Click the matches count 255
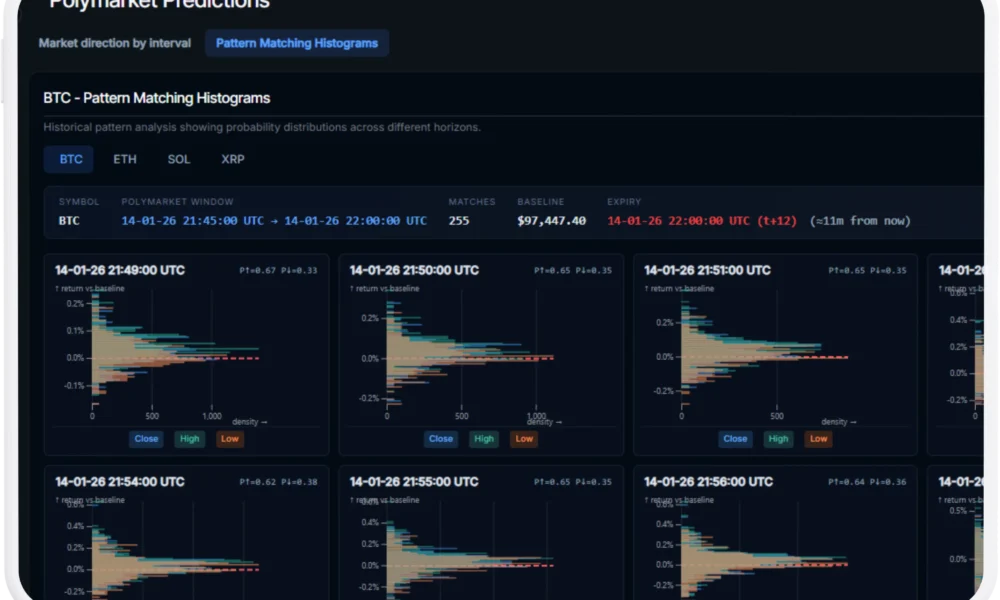This screenshot has width=1000, height=600. [459, 221]
